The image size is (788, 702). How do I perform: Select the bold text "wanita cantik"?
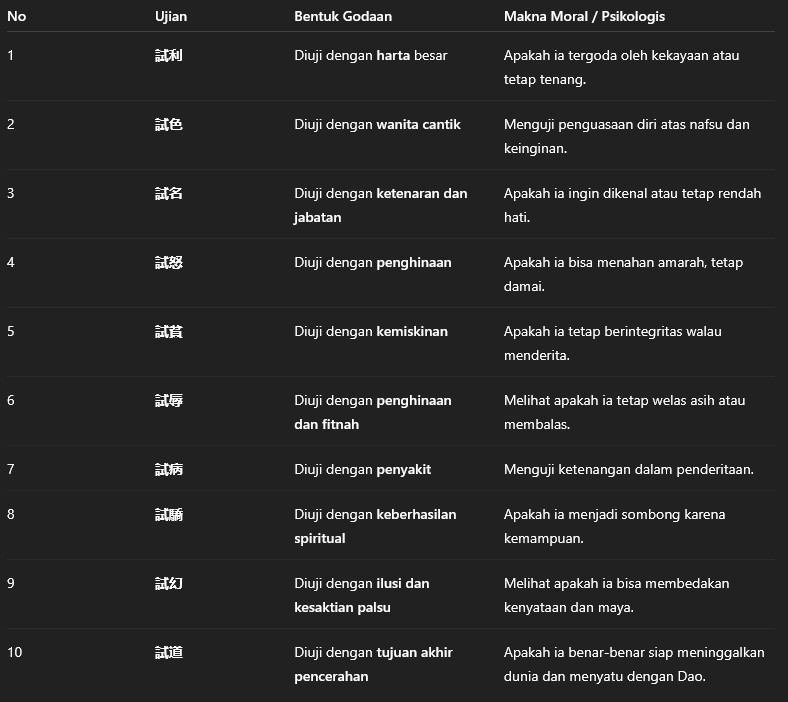coord(418,125)
